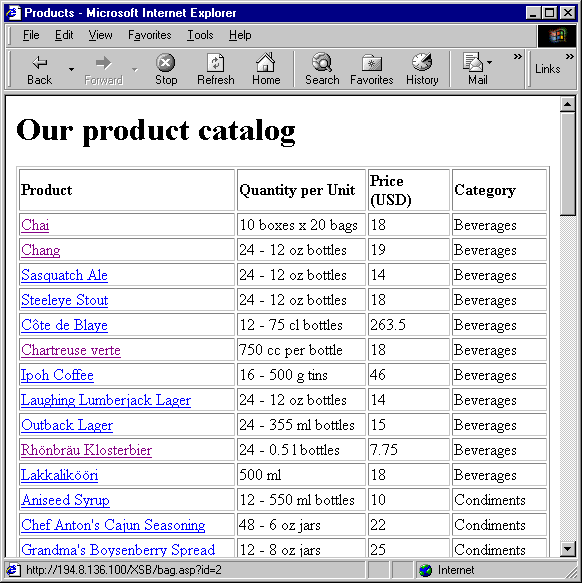Click the status bar URL text
The image size is (582, 583).
[123, 570]
